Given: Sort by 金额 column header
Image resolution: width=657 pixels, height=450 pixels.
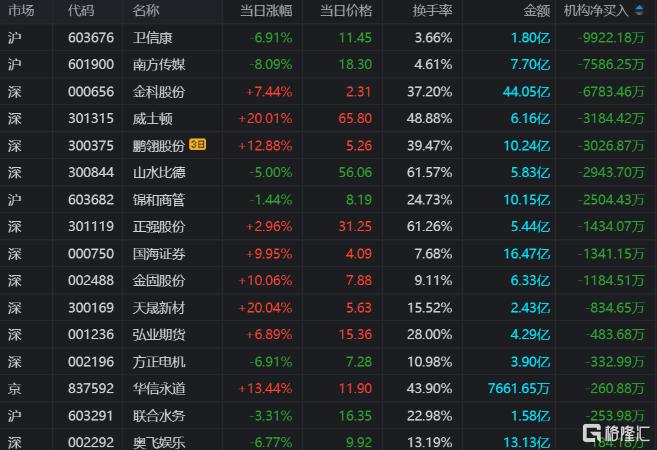Looking at the screenshot, I should [536, 11].
